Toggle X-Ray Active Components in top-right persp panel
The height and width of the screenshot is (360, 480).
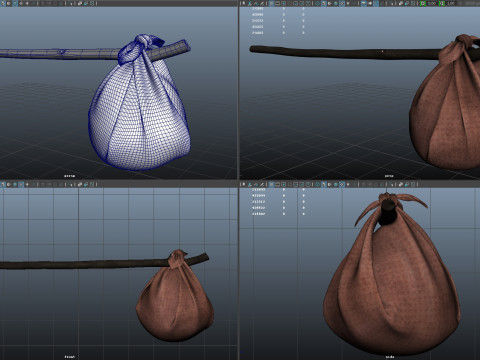pos(407,3)
